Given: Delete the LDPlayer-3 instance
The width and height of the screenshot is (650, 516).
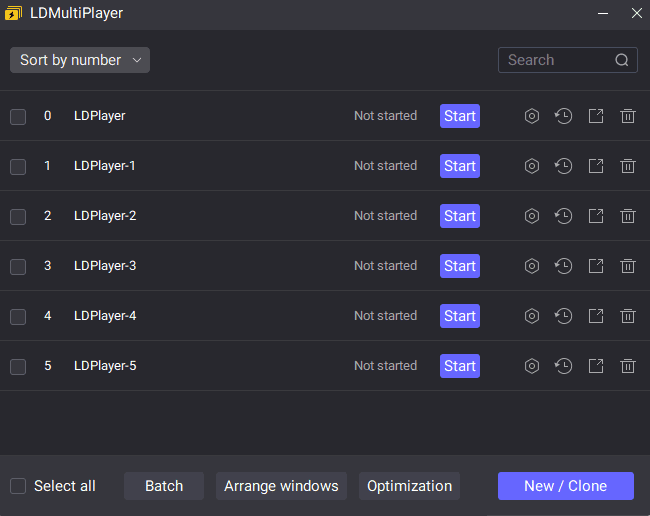Looking at the screenshot, I should point(628,266).
